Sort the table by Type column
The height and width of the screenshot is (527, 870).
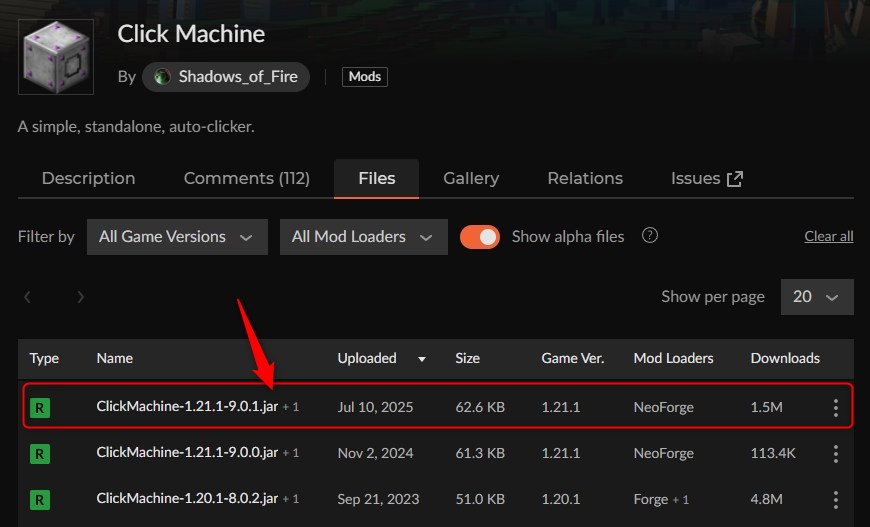(x=44, y=358)
